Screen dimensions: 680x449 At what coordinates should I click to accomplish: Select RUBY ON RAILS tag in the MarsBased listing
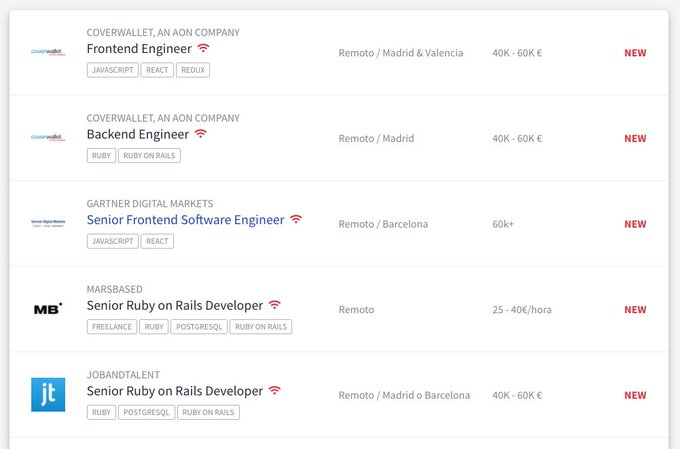[261, 326]
